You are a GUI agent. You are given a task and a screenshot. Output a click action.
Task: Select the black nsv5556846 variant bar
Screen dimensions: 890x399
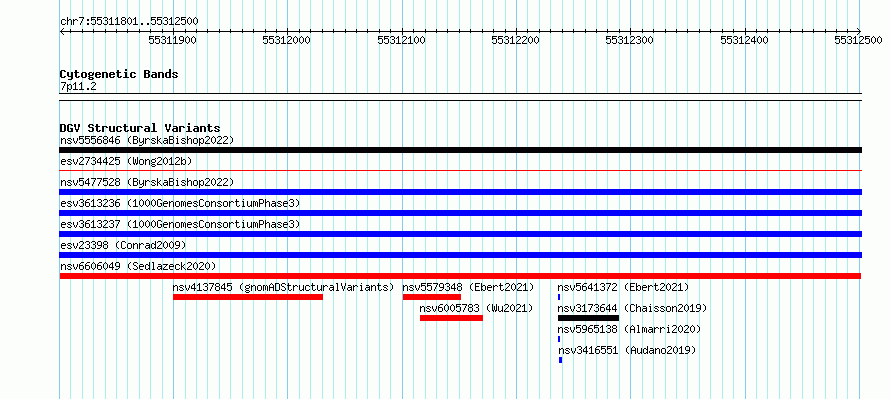coord(460,150)
